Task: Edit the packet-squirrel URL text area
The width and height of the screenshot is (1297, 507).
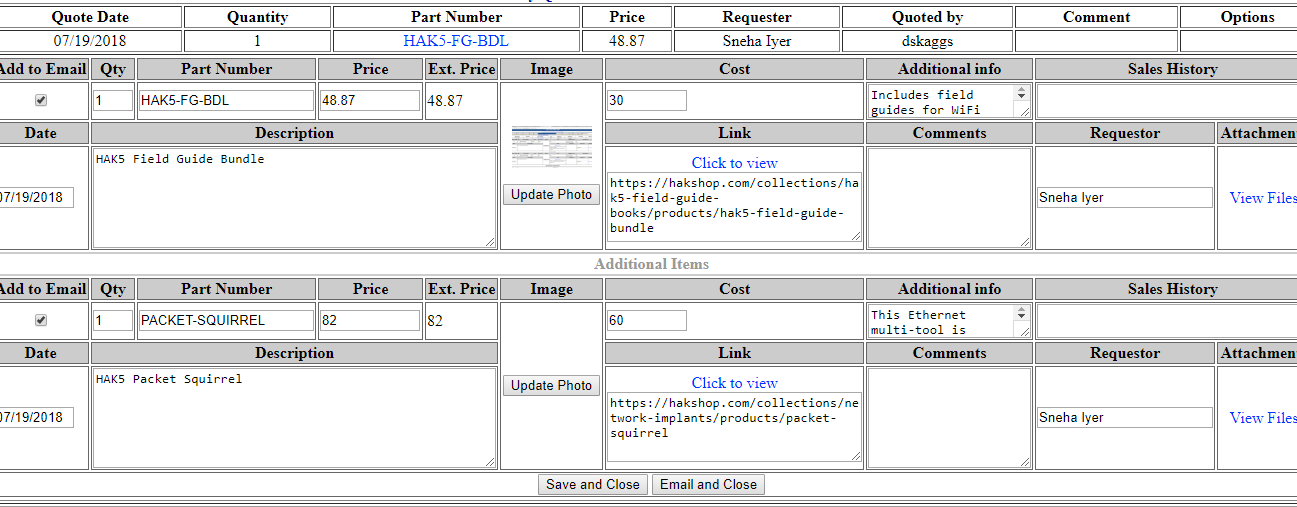Action: [x=734, y=427]
